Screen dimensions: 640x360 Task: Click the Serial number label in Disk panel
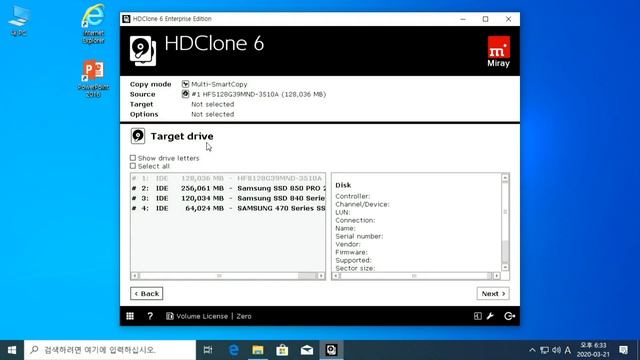pyautogui.click(x=359, y=236)
